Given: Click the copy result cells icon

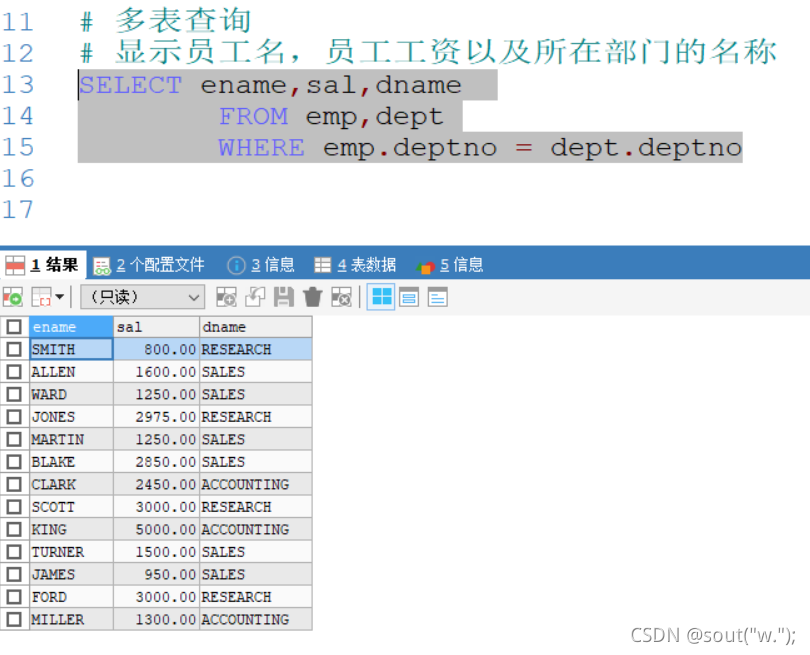Looking at the screenshot, I should pos(41,298).
